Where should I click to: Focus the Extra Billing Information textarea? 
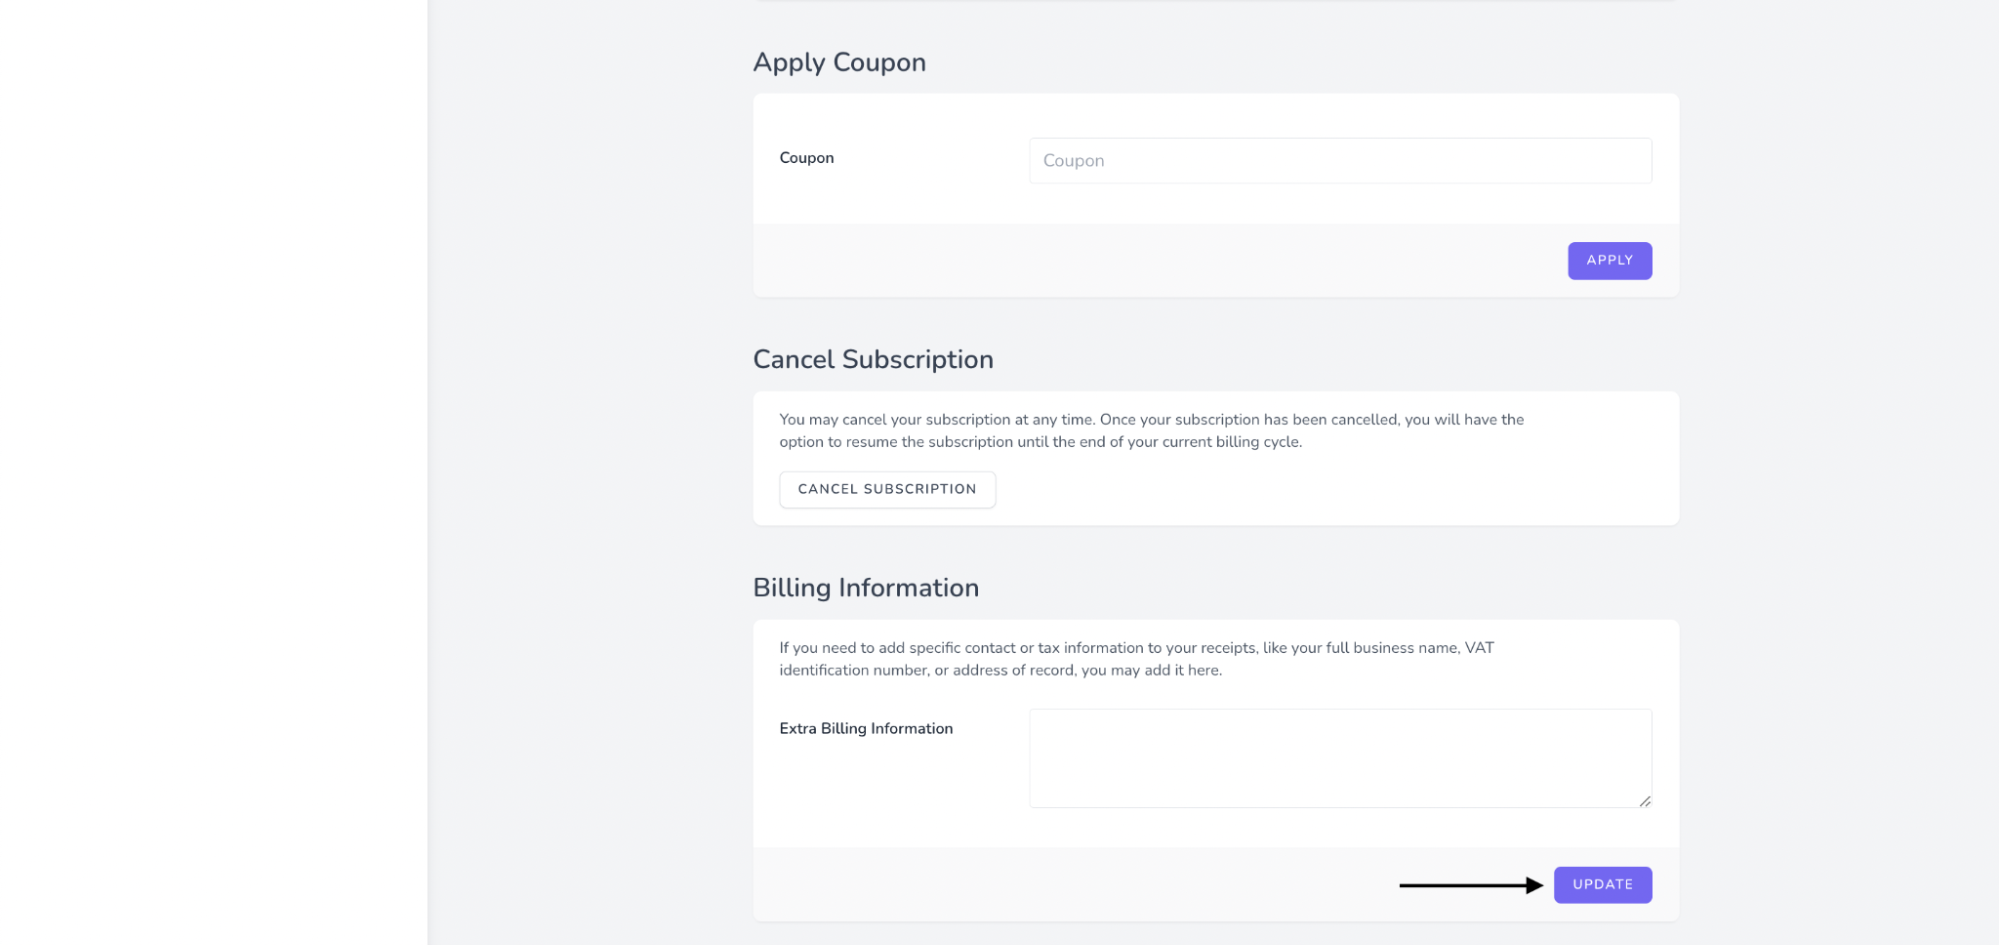pyautogui.click(x=1339, y=757)
